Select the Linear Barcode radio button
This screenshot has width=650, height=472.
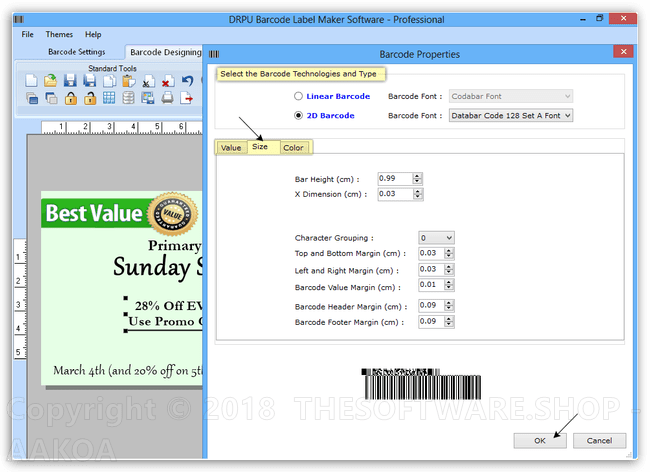[x=298, y=97]
